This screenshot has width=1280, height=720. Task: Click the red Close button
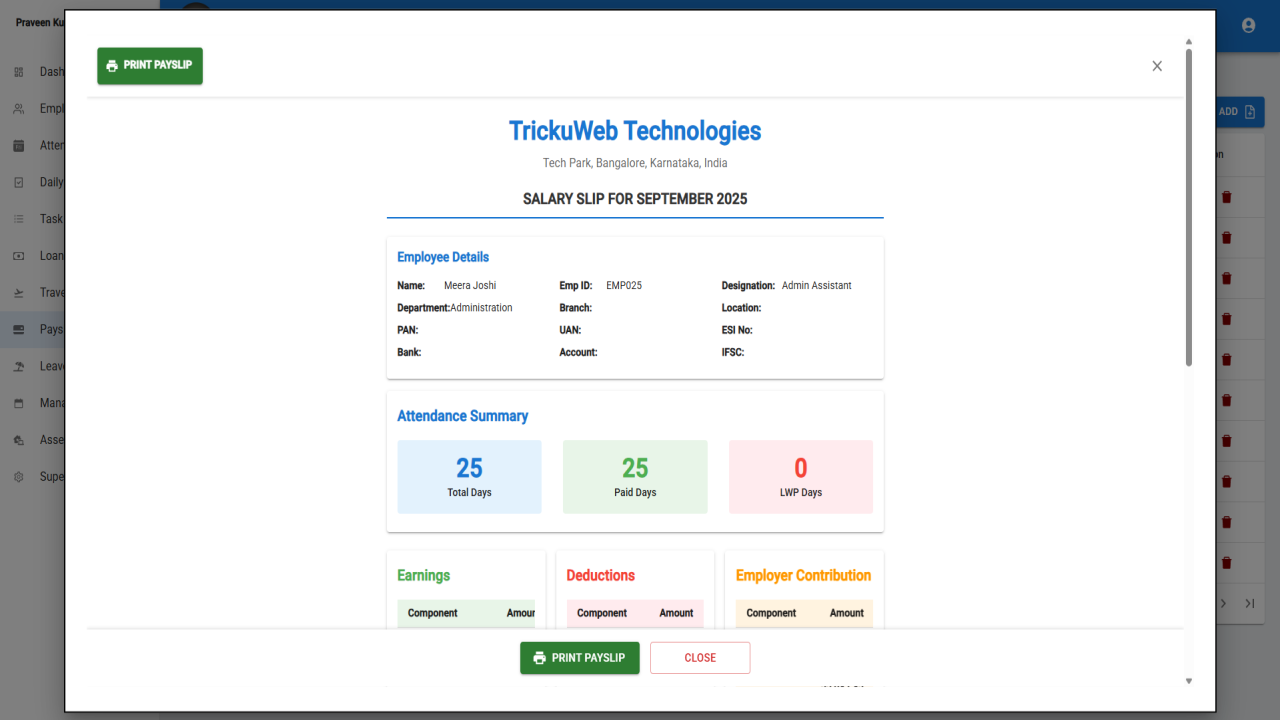[700, 658]
